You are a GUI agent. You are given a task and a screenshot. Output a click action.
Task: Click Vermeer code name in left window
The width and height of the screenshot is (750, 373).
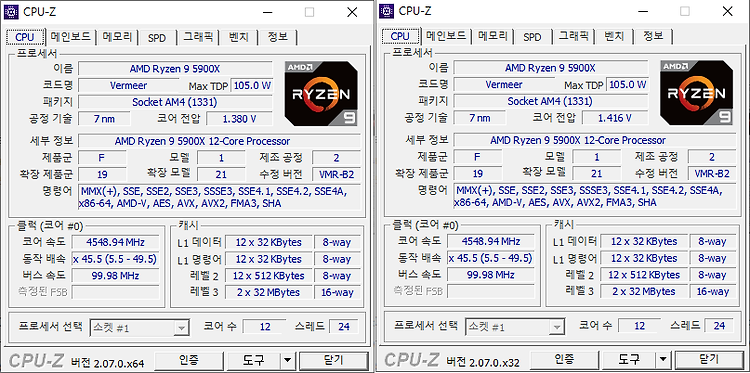(129, 86)
